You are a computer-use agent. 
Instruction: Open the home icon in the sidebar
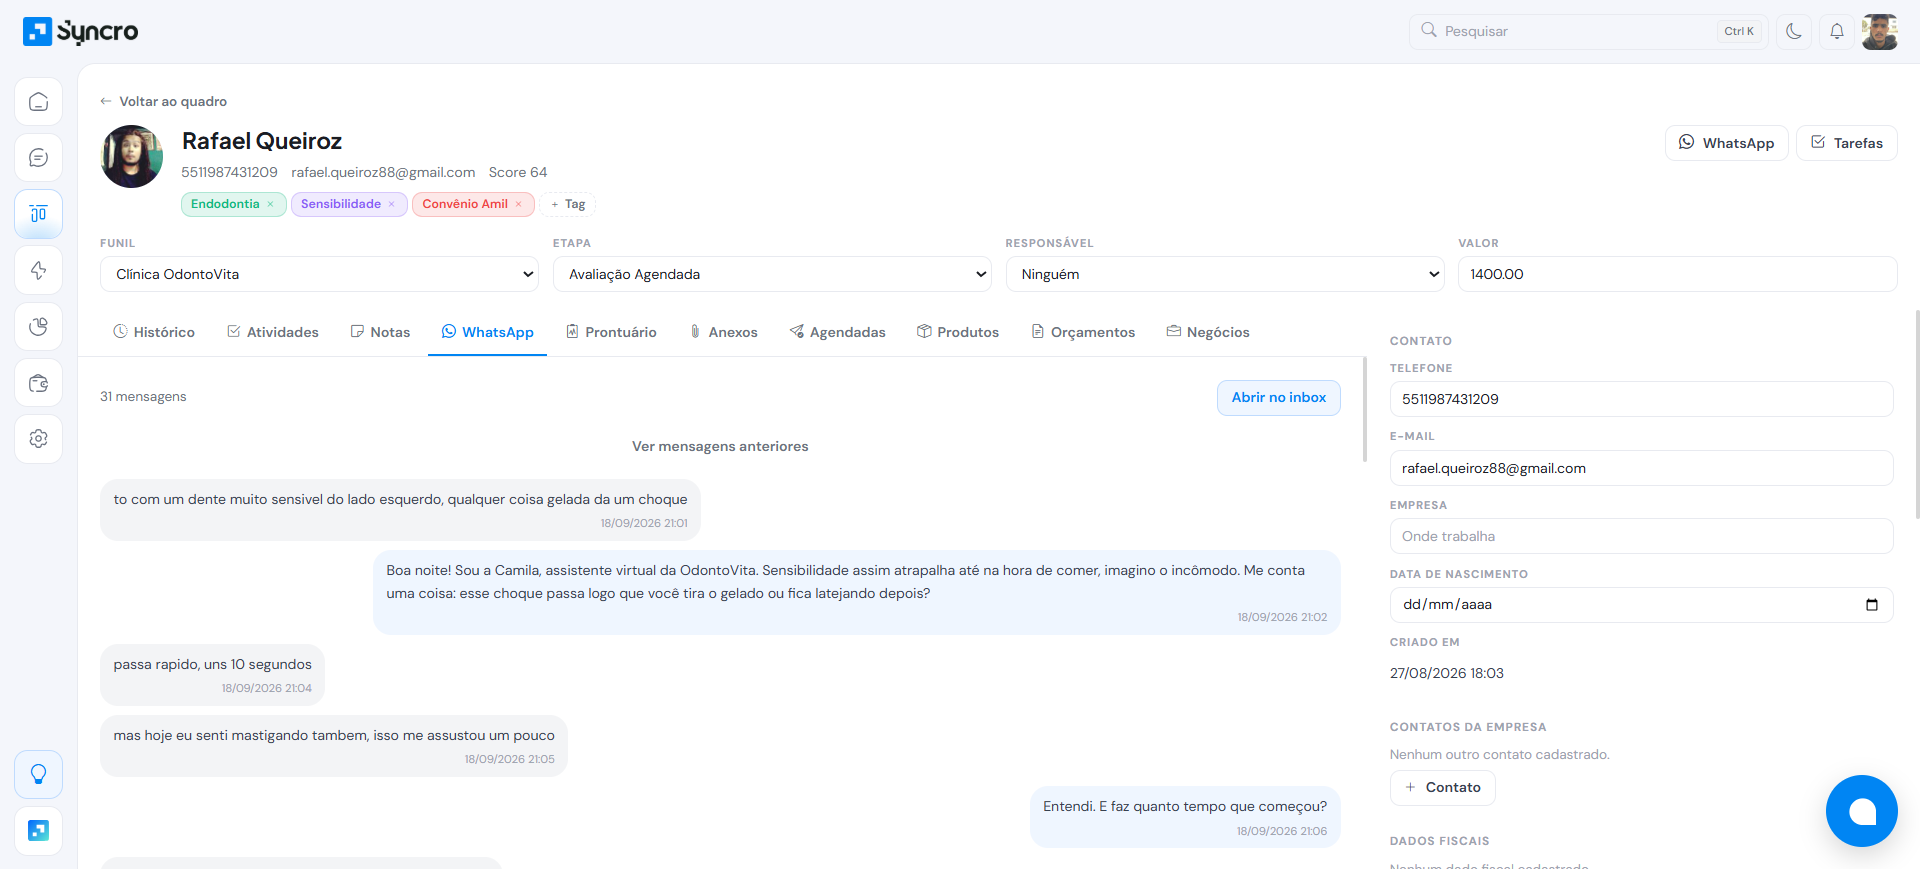click(39, 102)
